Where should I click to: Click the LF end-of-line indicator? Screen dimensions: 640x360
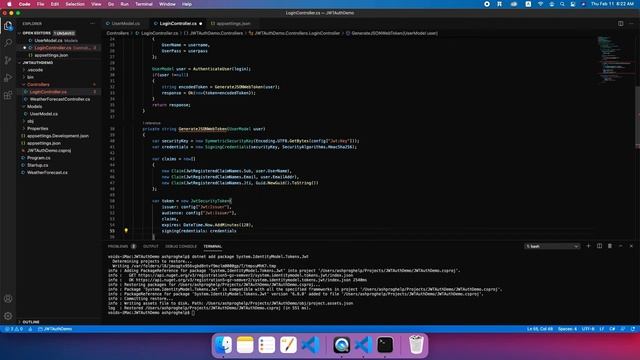[x=602, y=329]
